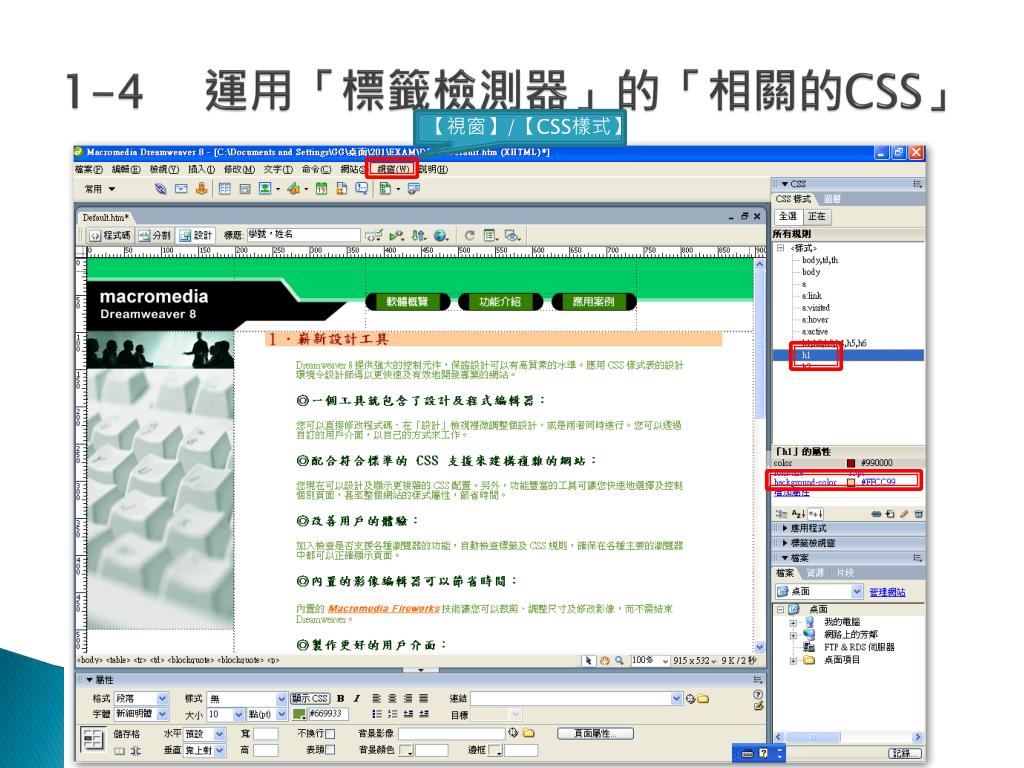Viewport: 1024px width, 768px height.
Task: Click edit style pencil icon in CSS panel
Action: [904, 514]
